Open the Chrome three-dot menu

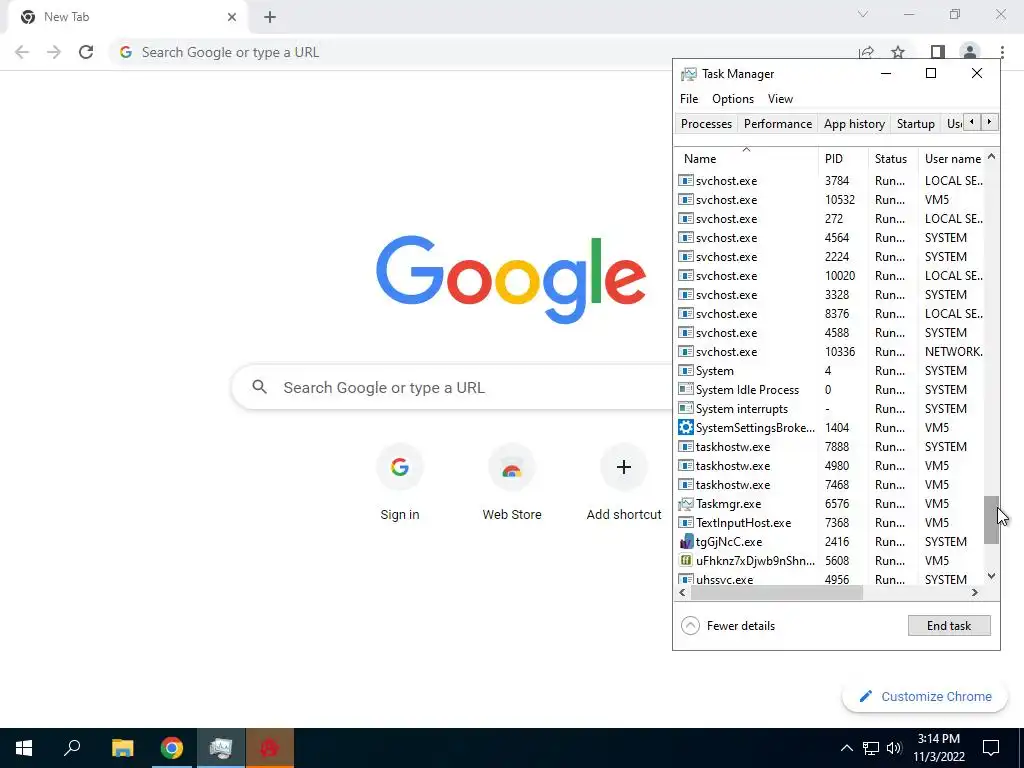[1002, 52]
